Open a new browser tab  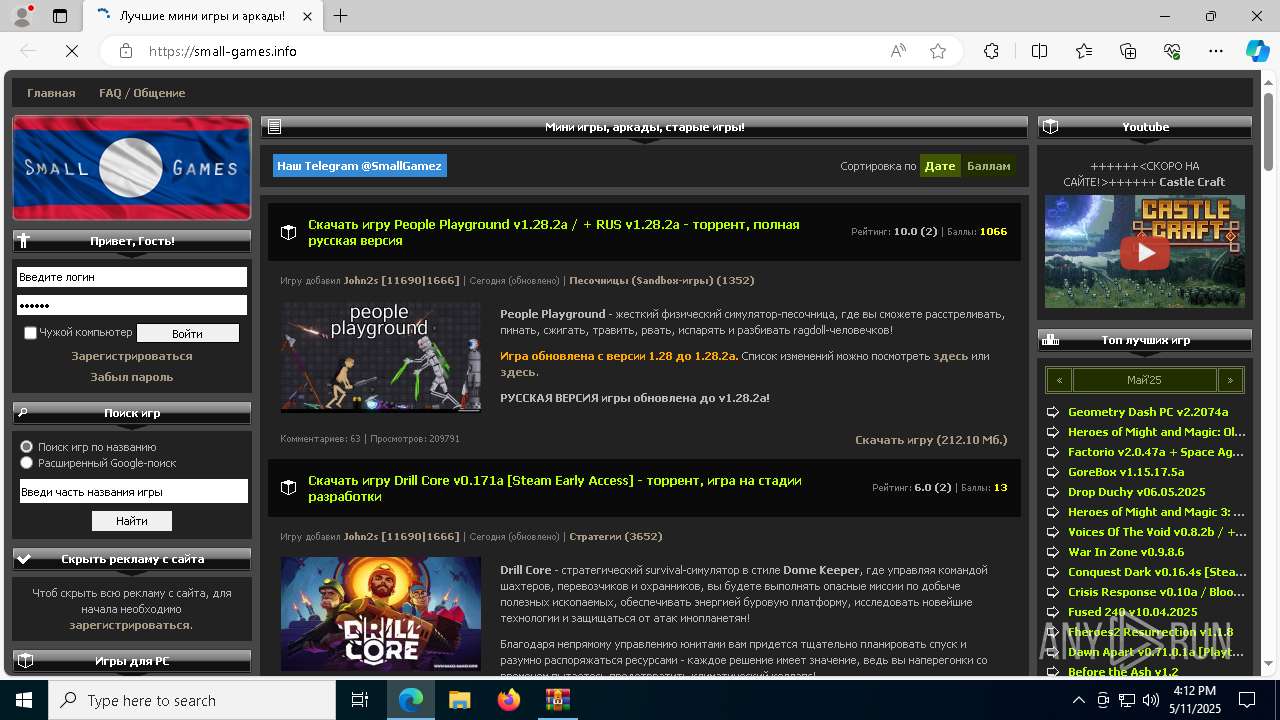tap(341, 16)
